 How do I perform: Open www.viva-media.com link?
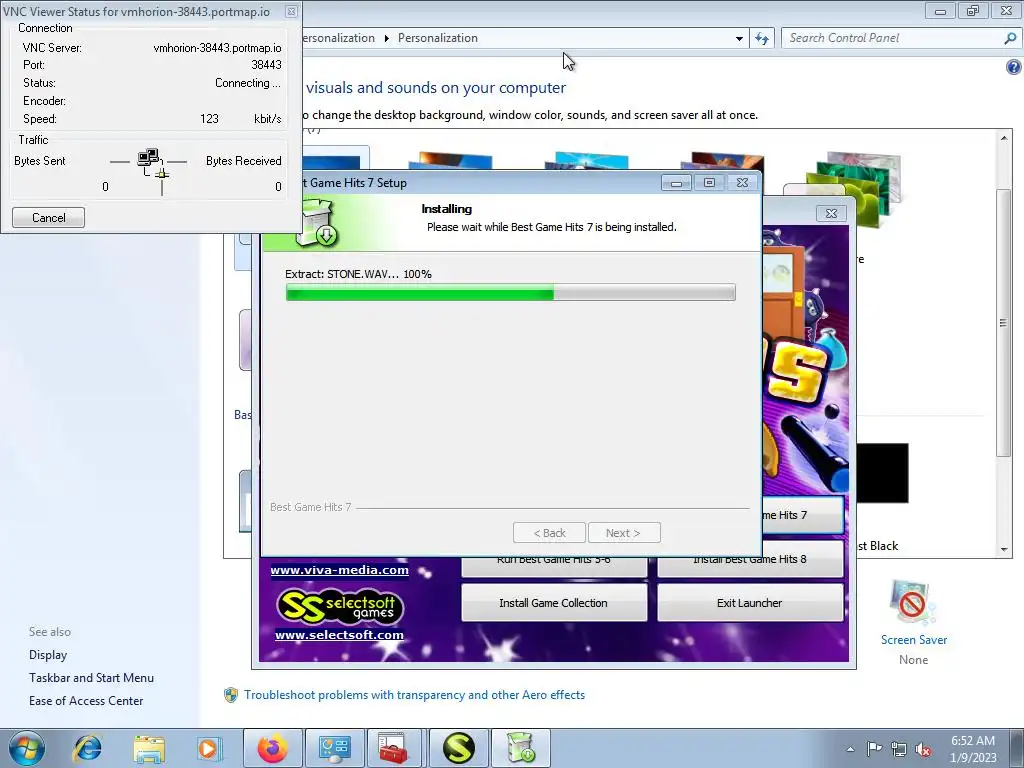click(x=340, y=570)
